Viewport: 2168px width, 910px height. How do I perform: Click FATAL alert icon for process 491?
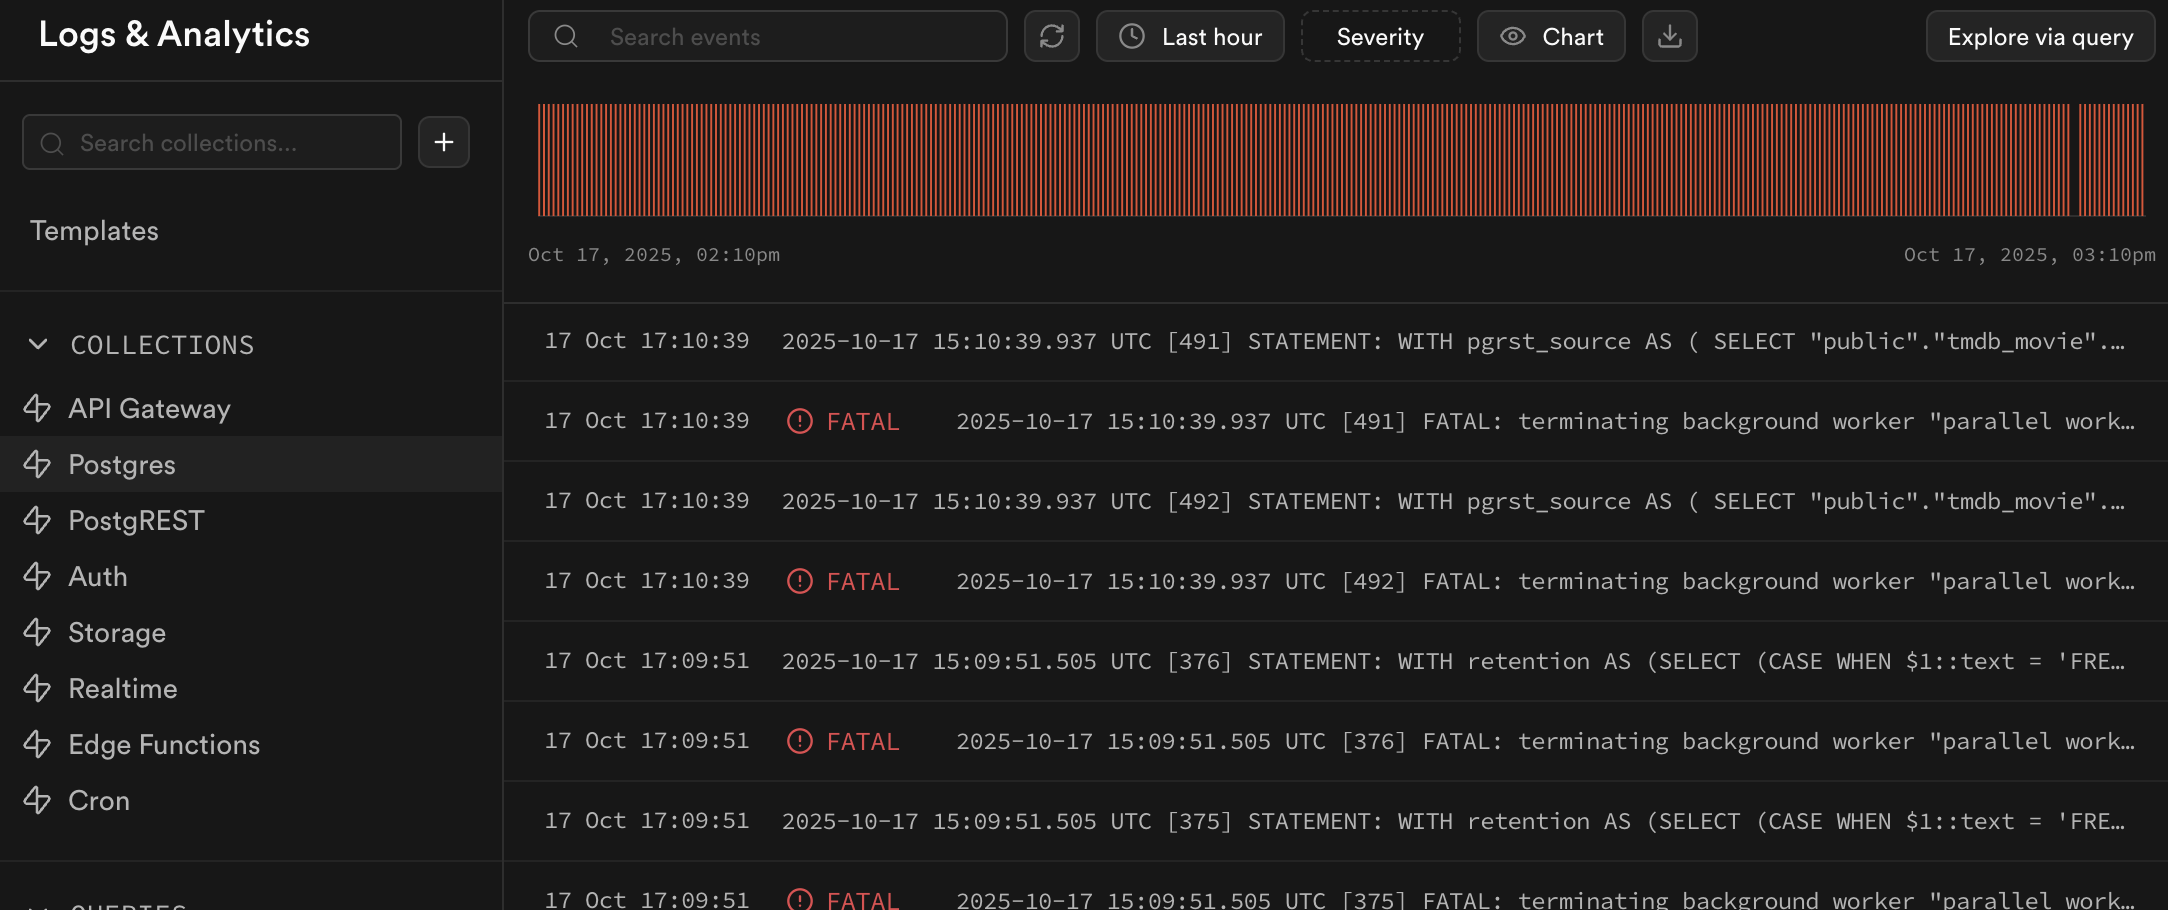(800, 421)
